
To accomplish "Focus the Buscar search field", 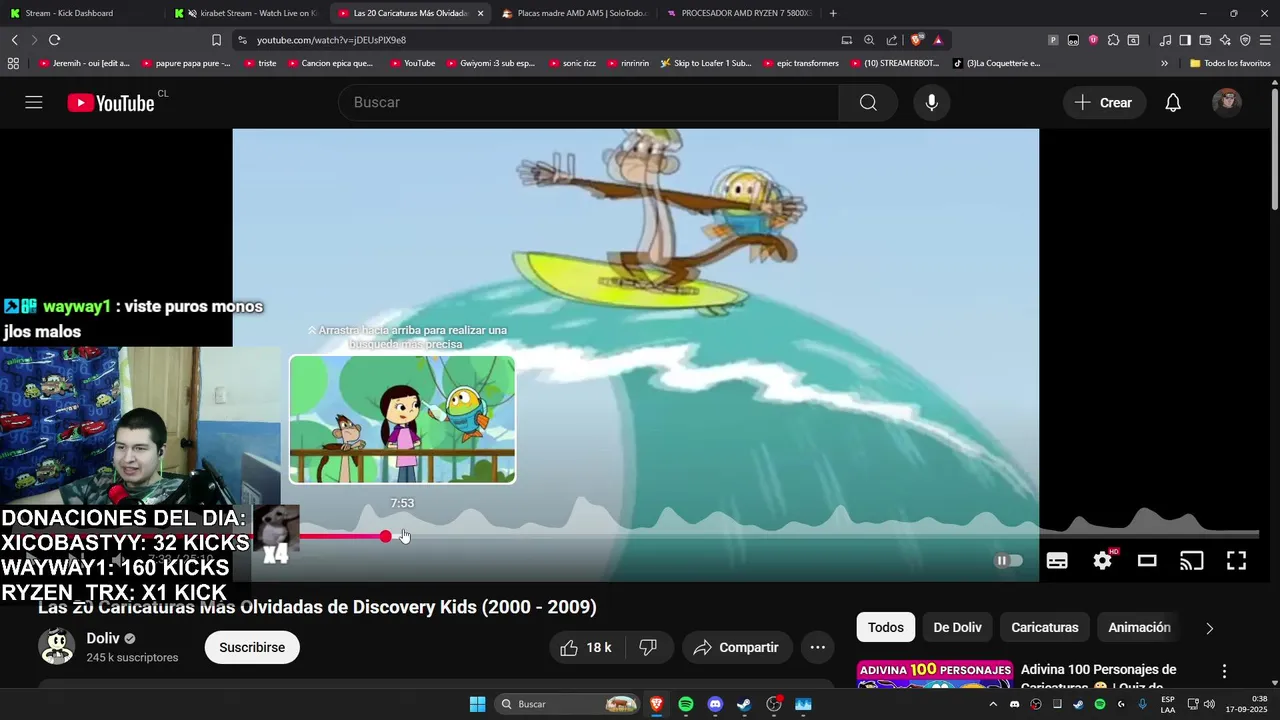I will coord(590,102).
